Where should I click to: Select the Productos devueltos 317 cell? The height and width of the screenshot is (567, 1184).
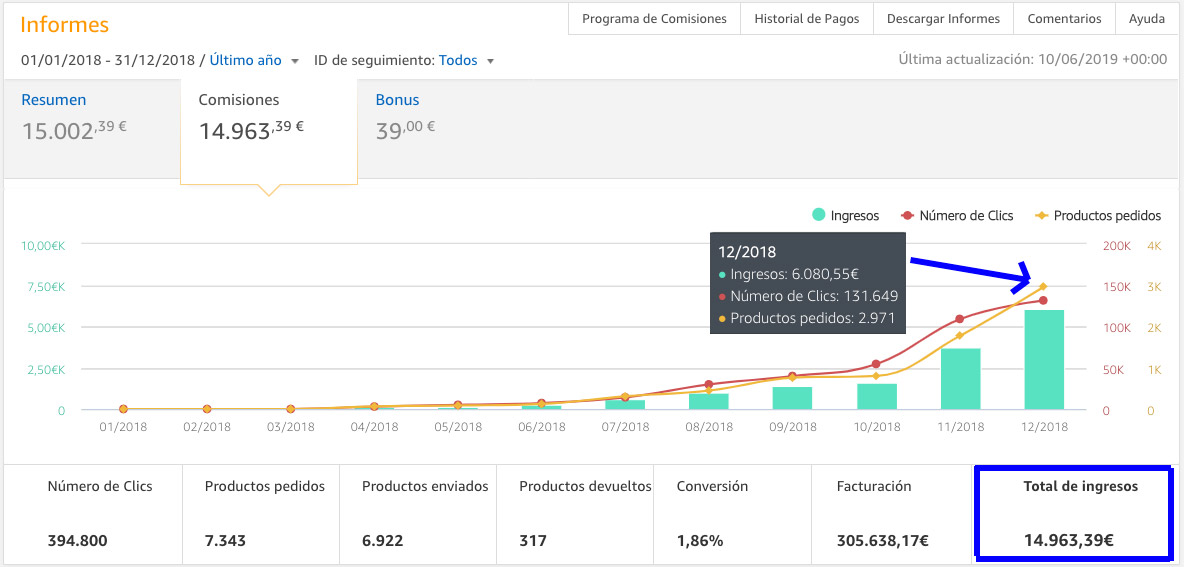tap(575, 514)
